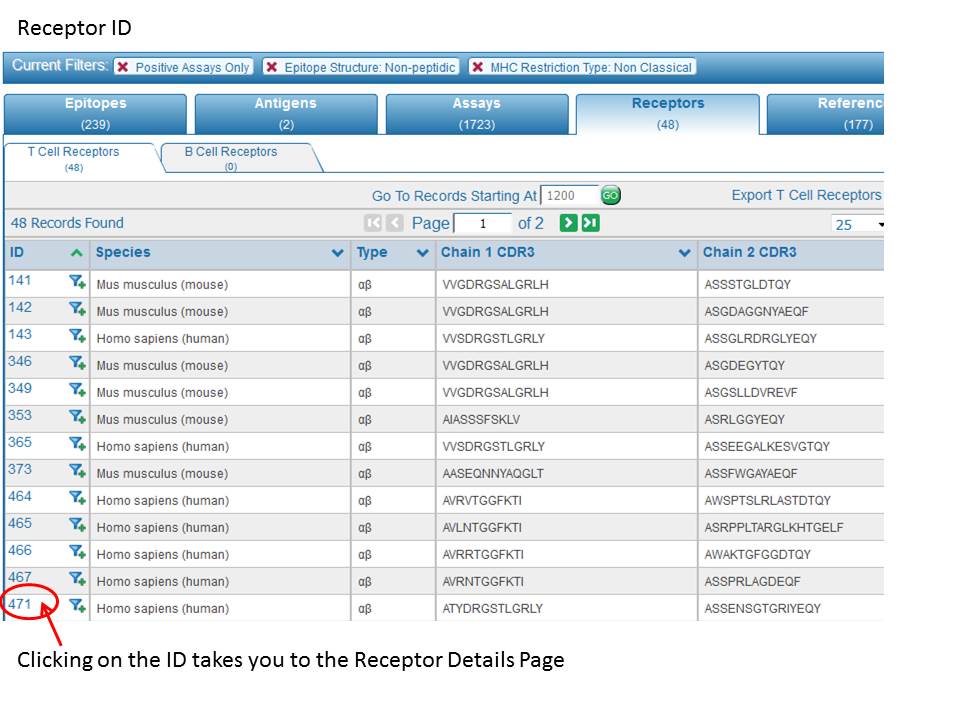Open the records-per-page dropdown showing 25
This screenshot has width=960, height=720.
click(858, 224)
